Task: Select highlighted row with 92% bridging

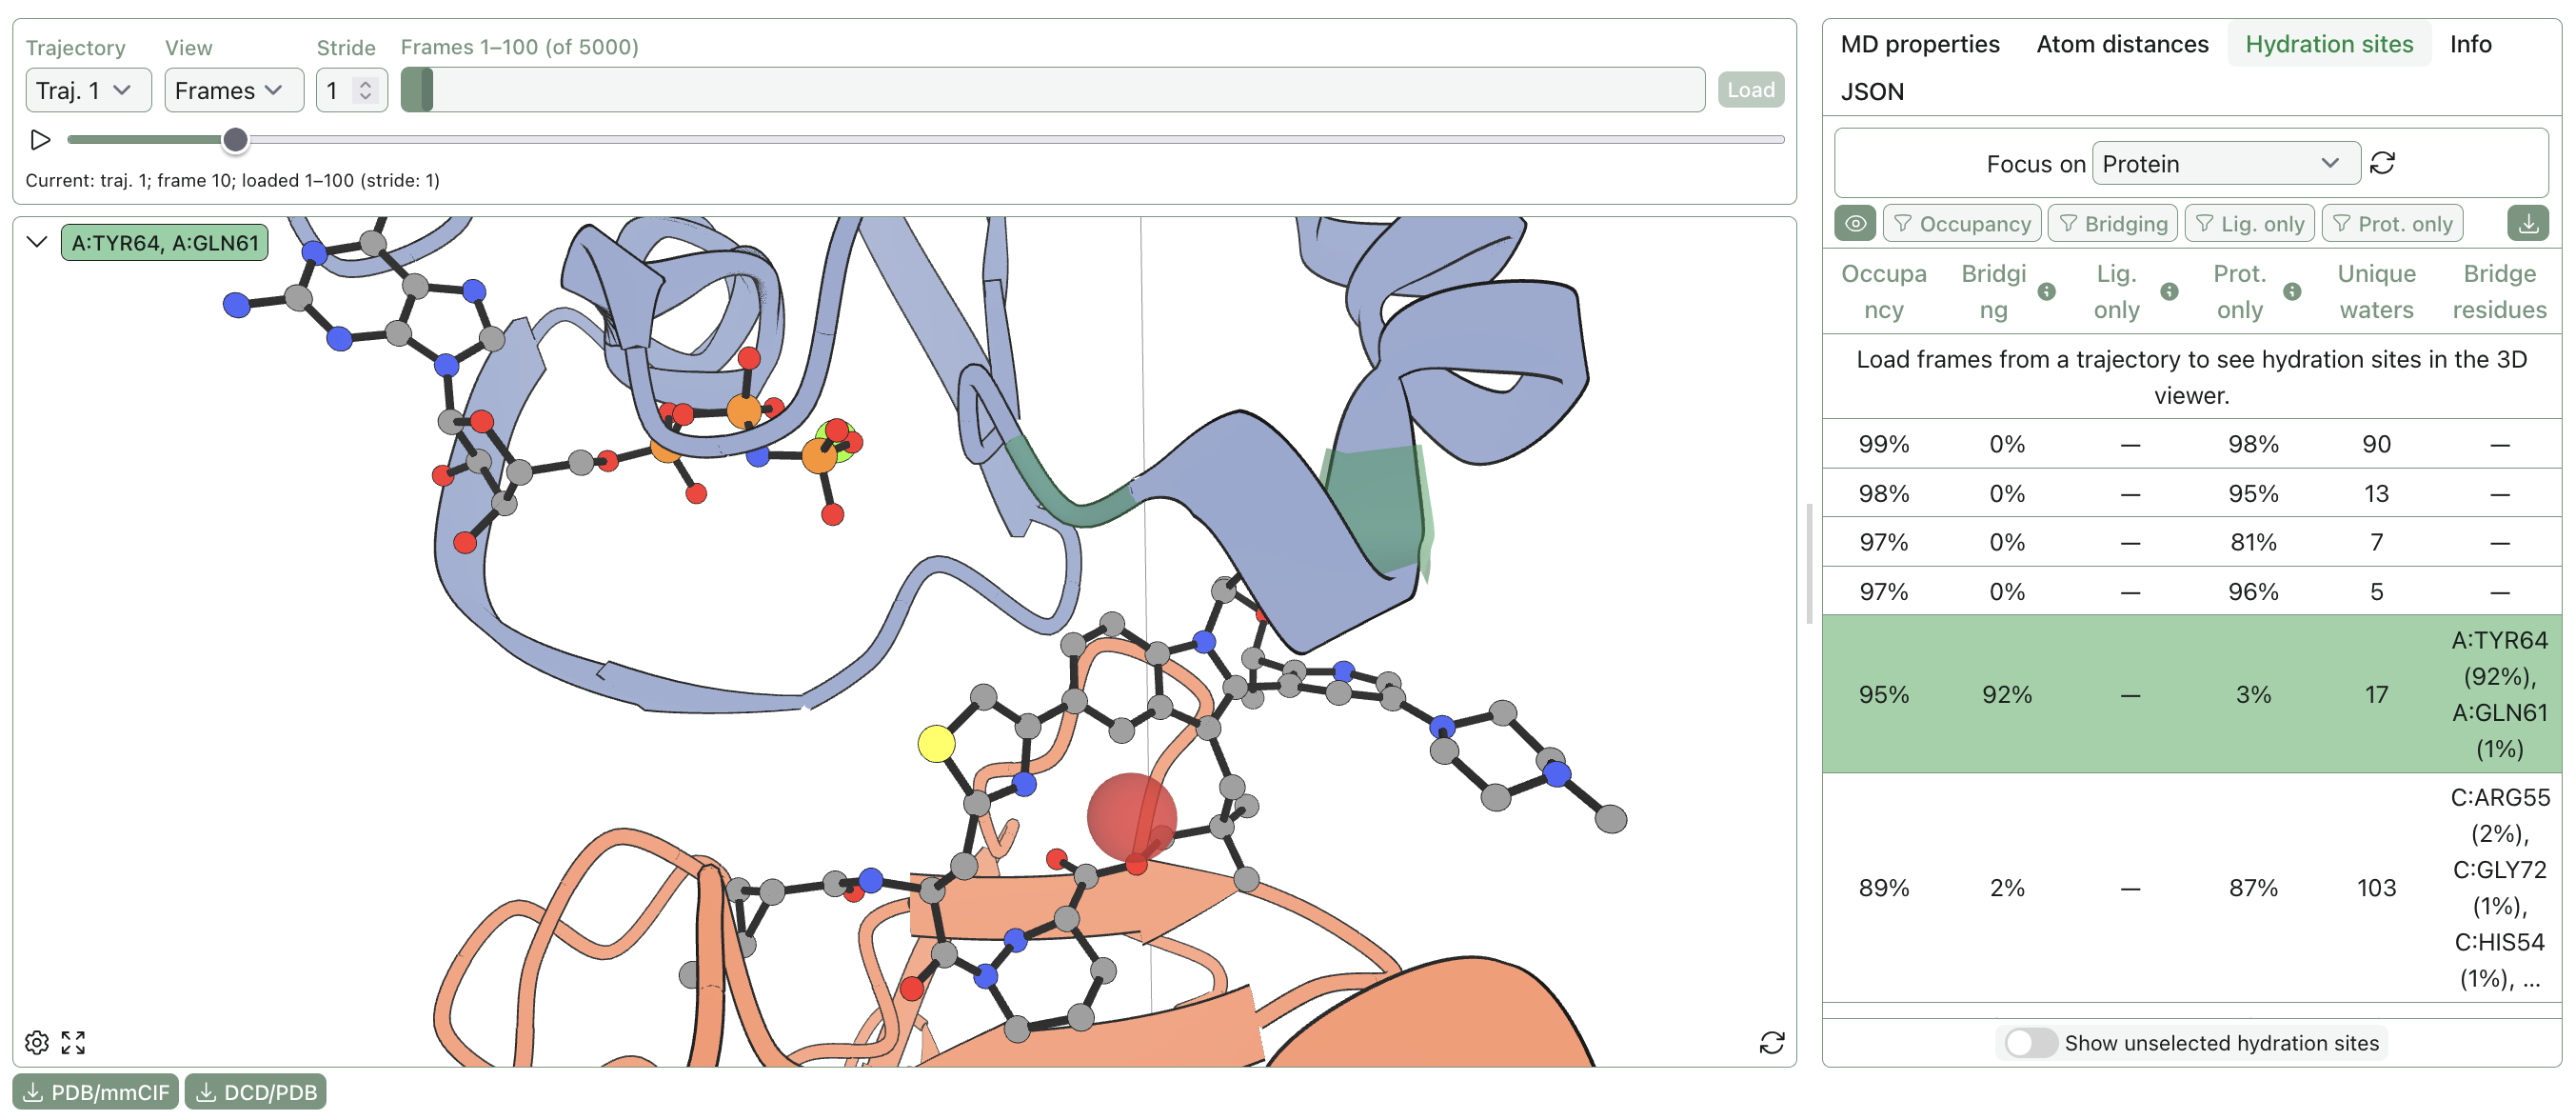Action: (2191, 694)
